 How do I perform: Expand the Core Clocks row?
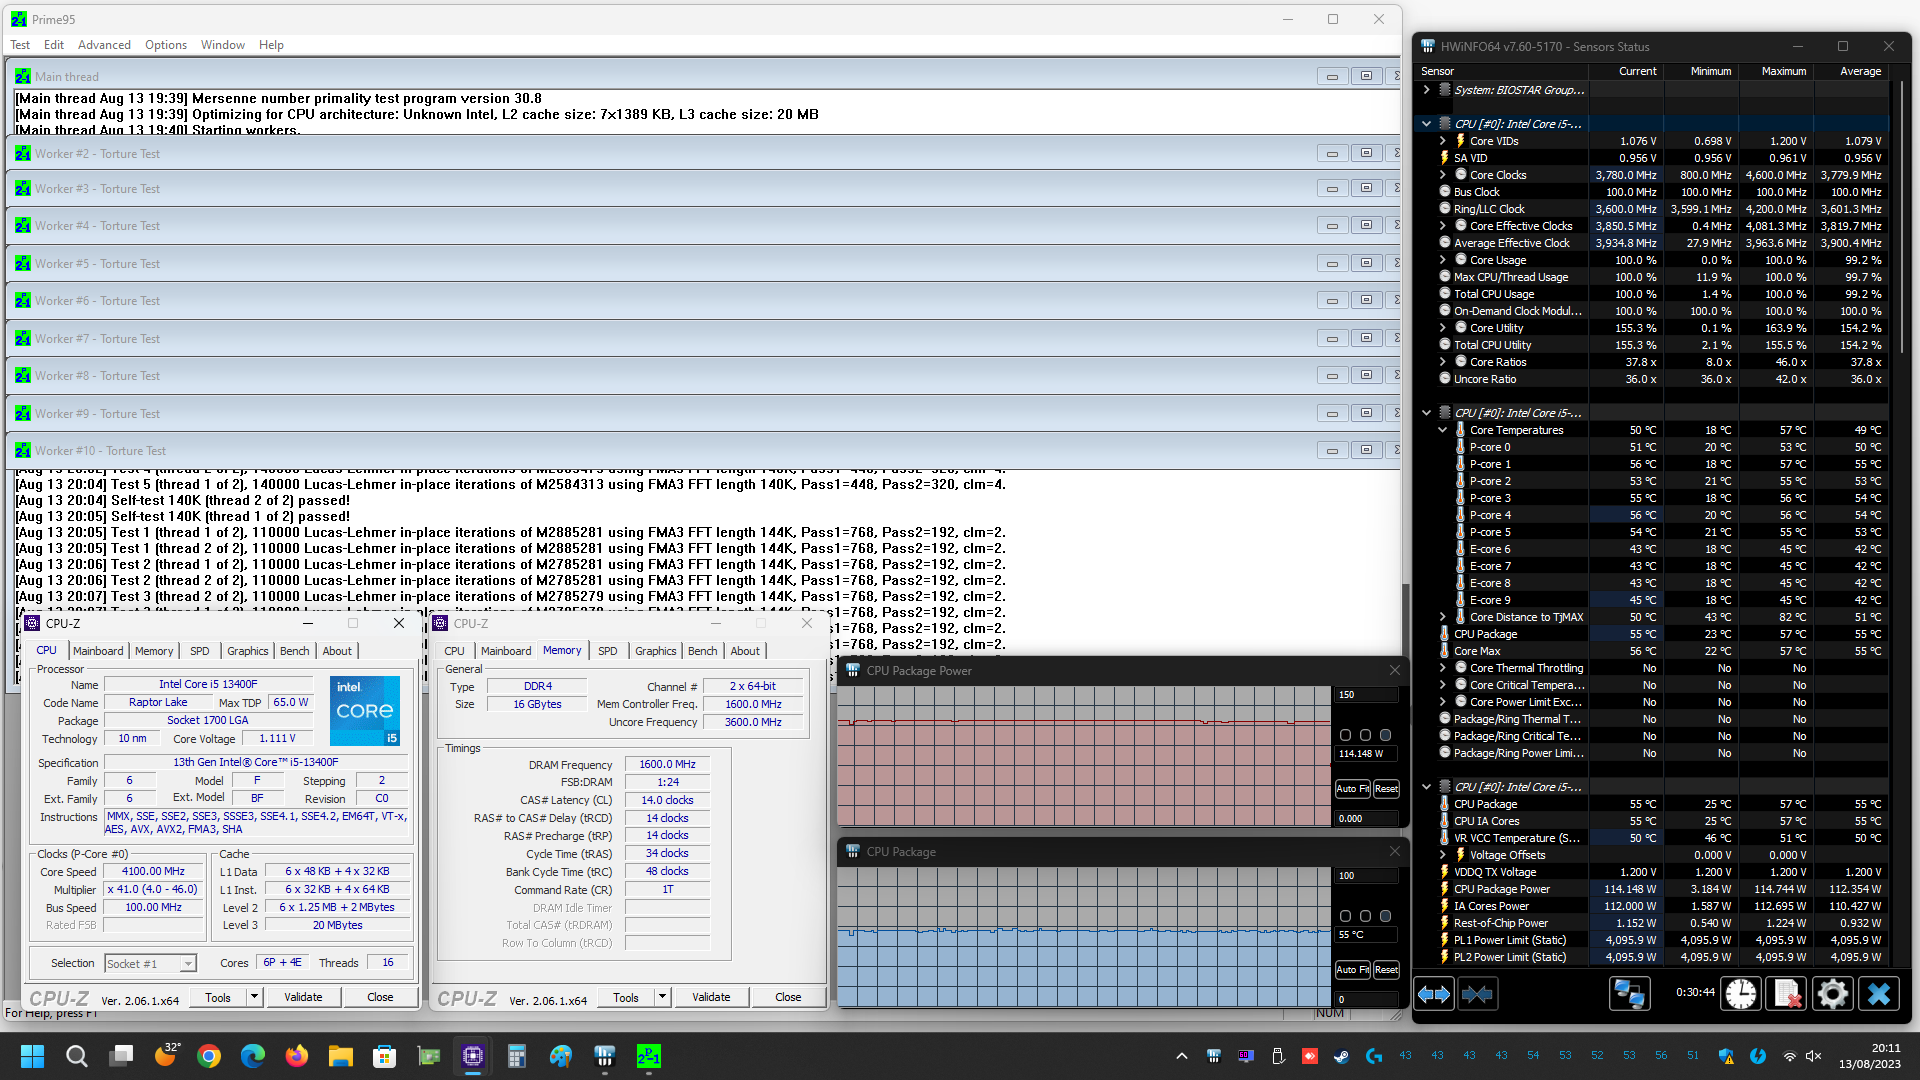pyautogui.click(x=1443, y=175)
